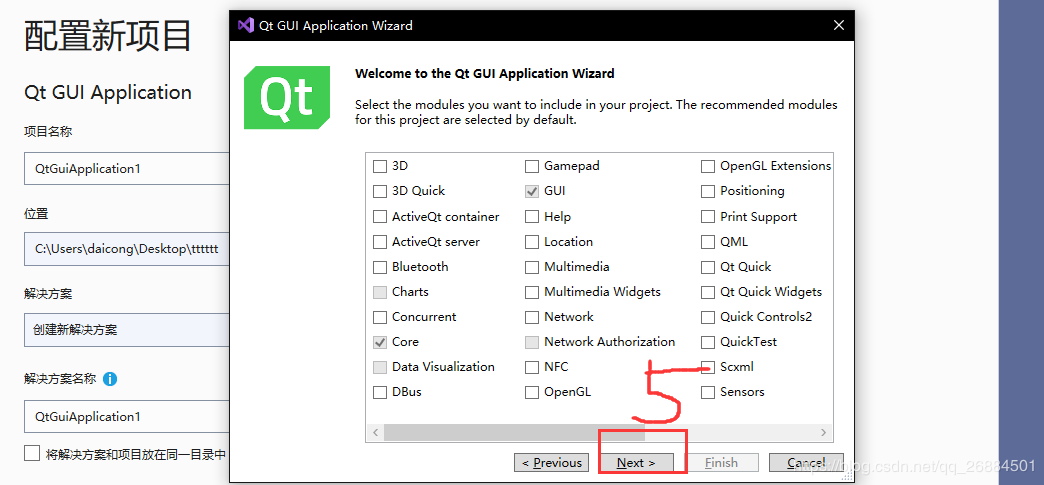This screenshot has width=1044, height=485.
Task: Click Next to continue the wizard
Action: coord(636,463)
